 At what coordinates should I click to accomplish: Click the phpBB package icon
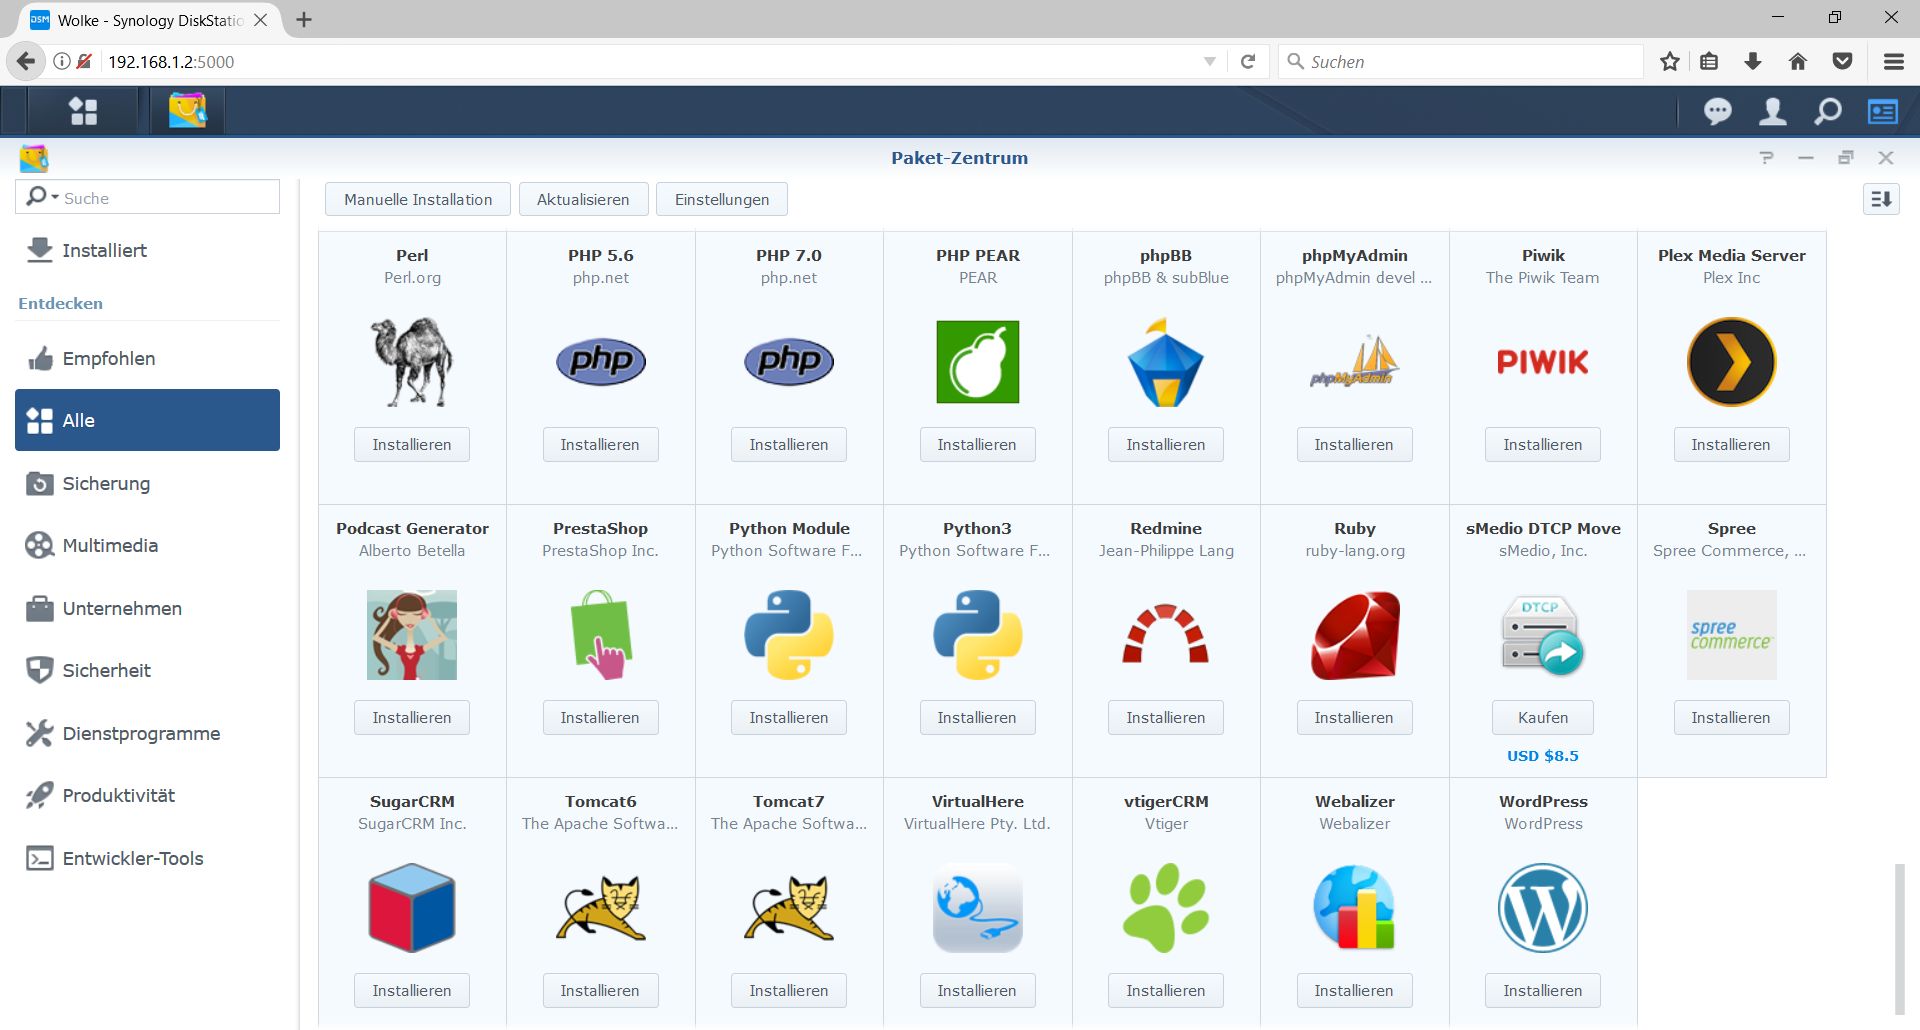click(1166, 362)
